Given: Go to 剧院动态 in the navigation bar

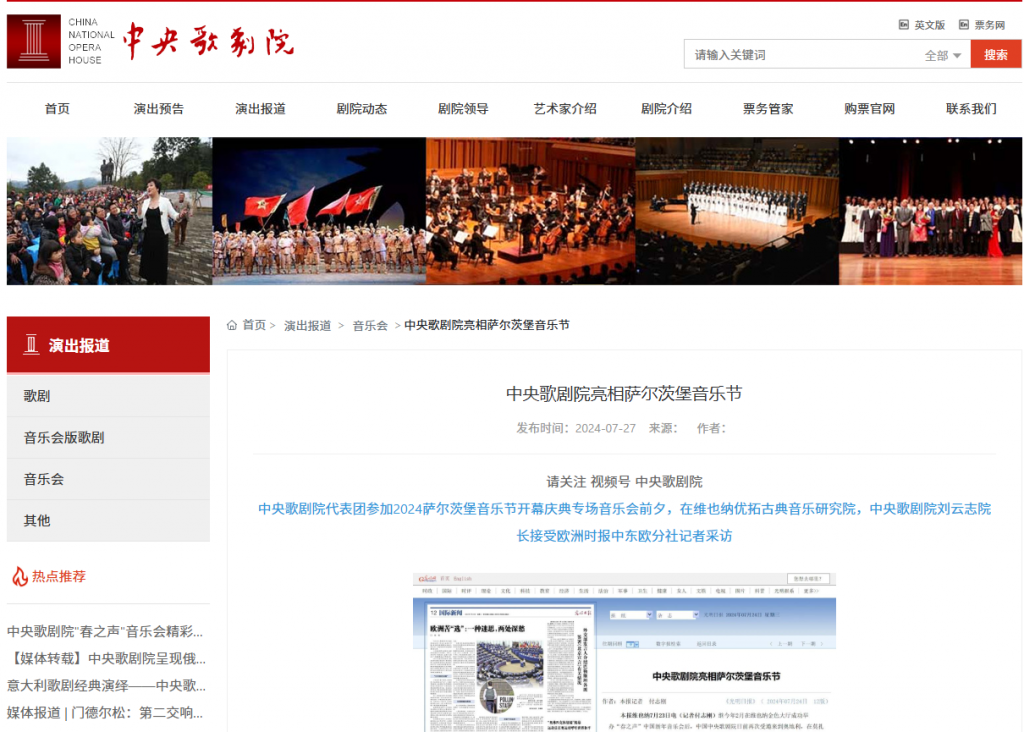Looking at the screenshot, I should 361,109.
